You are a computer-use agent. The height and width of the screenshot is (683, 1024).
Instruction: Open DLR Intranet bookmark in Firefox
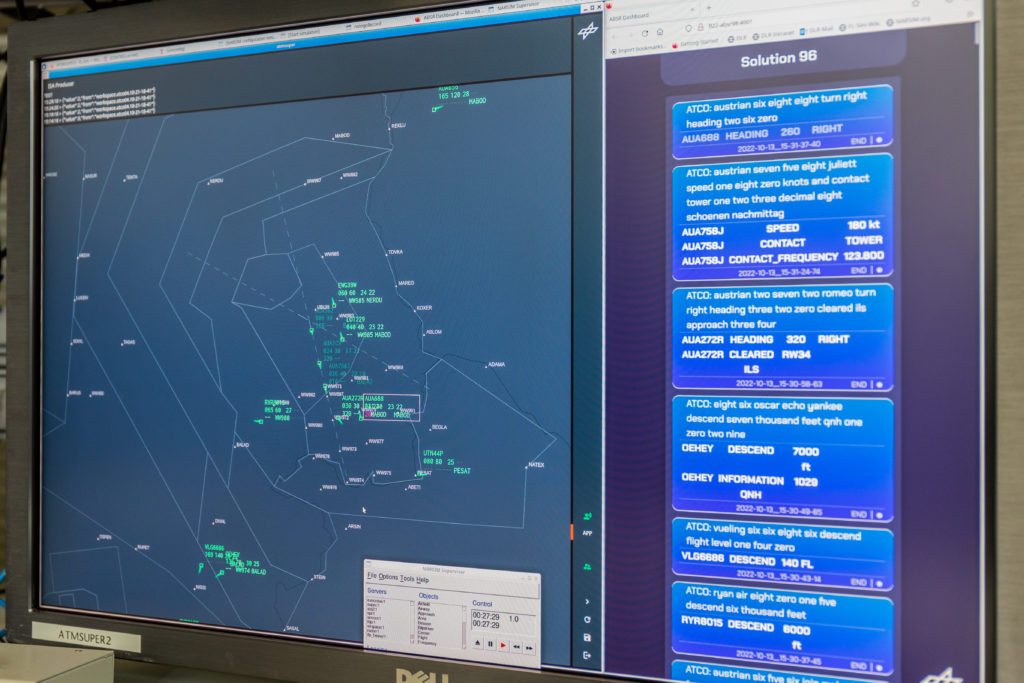click(x=775, y=35)
